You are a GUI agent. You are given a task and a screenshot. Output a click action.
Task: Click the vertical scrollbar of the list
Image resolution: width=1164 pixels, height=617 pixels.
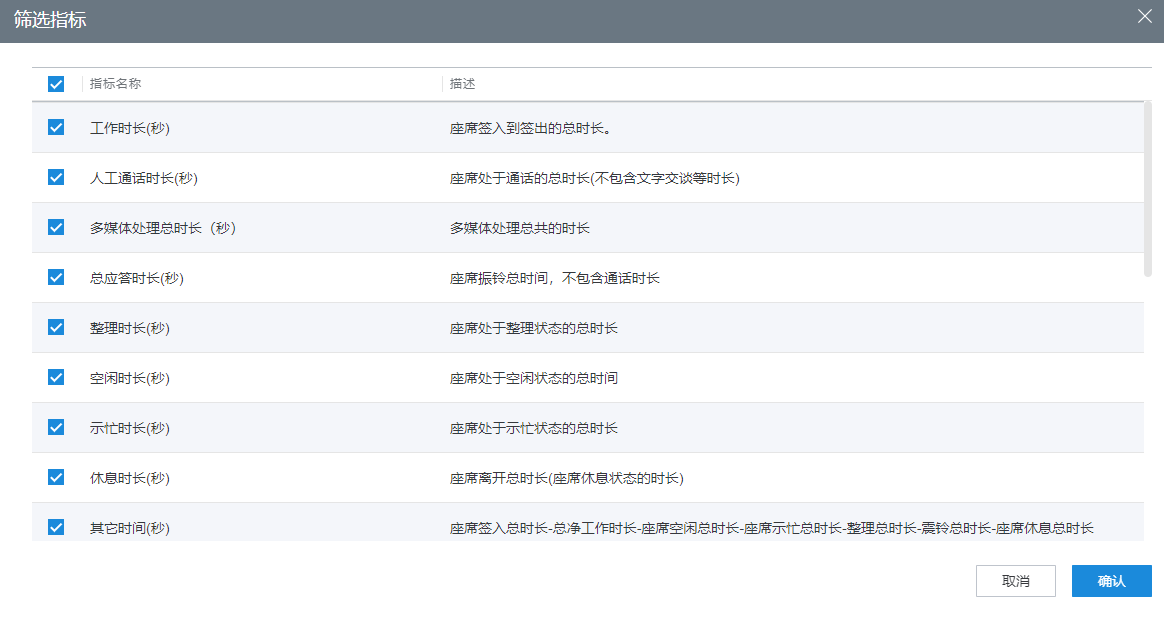[1148, 189]
